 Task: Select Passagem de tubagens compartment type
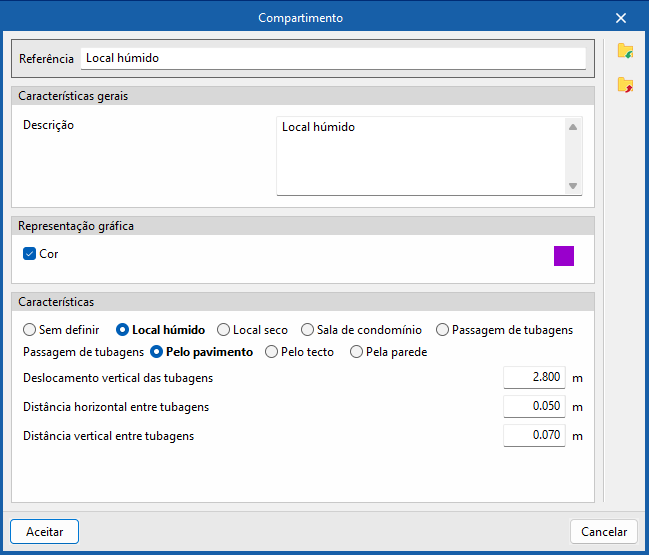443,330
